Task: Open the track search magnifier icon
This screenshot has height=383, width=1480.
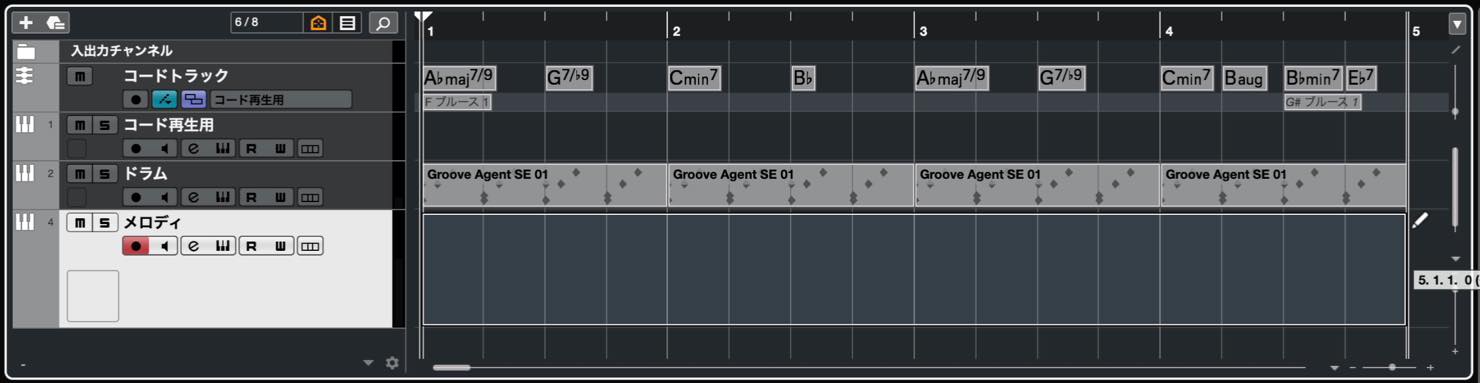Action: 383,22
